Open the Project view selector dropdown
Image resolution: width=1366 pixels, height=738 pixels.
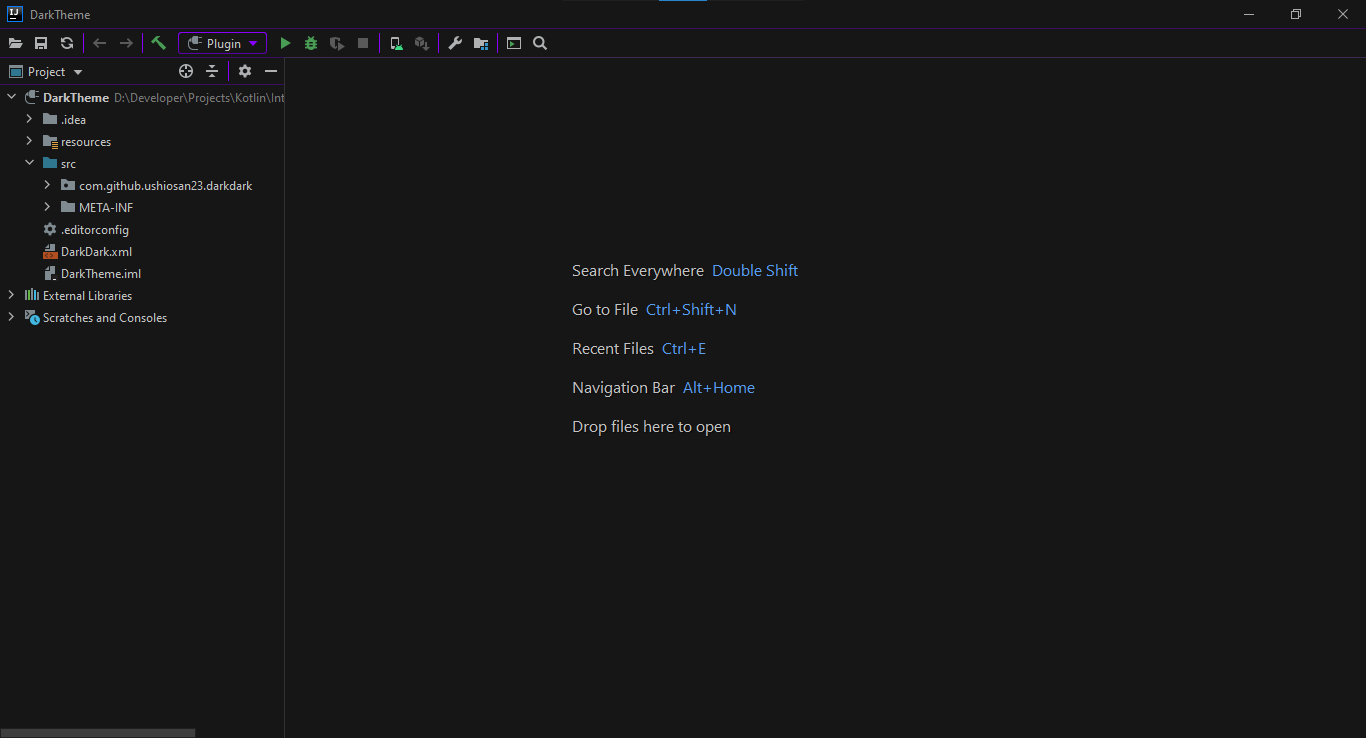pos(77,71)
